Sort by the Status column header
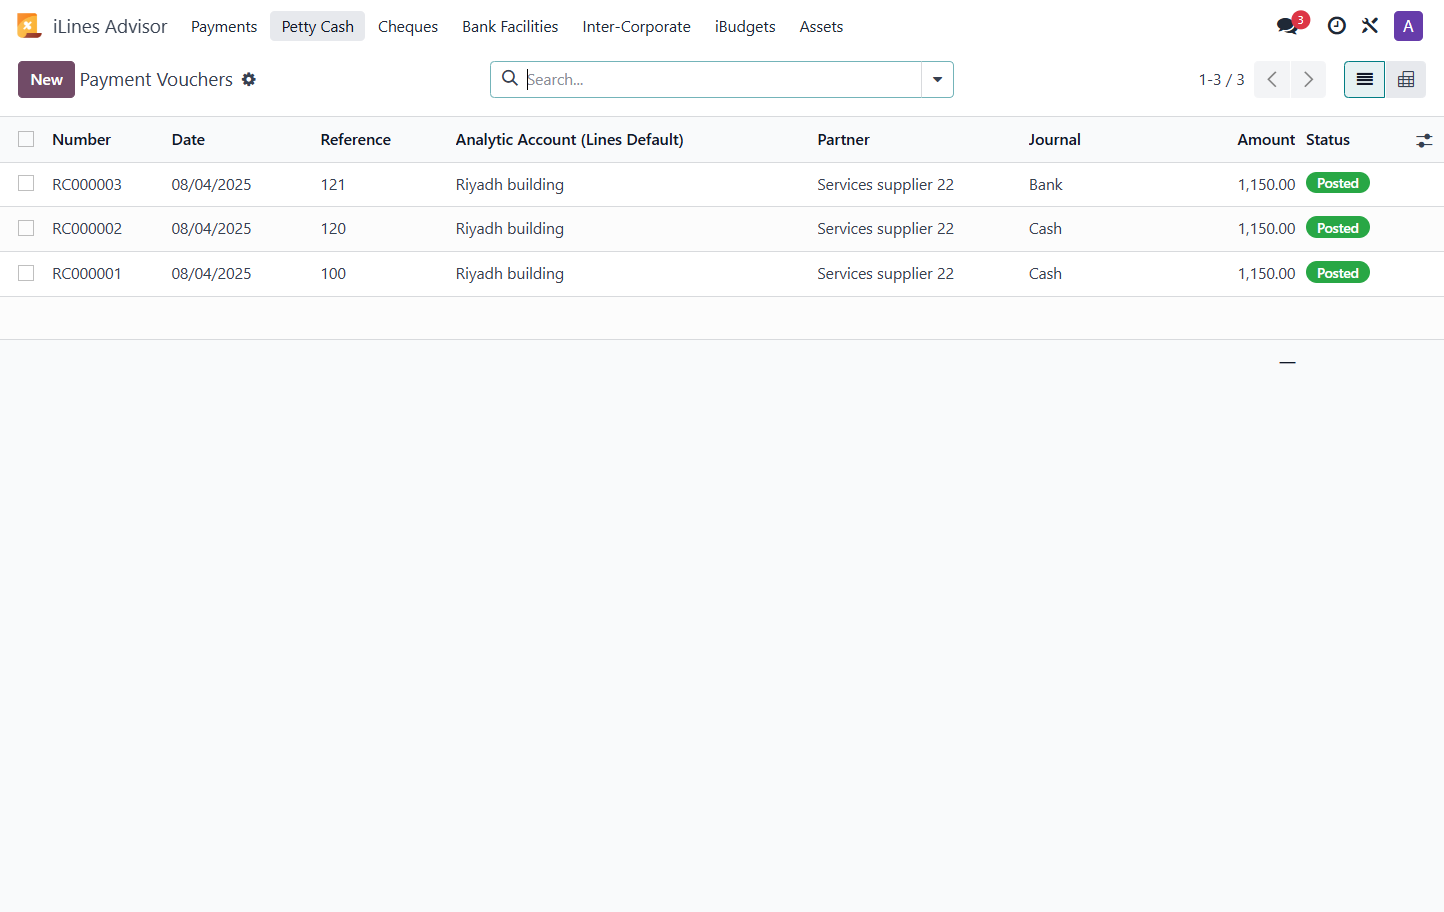The image size is (1444, 912). [x=1327, y=139]
